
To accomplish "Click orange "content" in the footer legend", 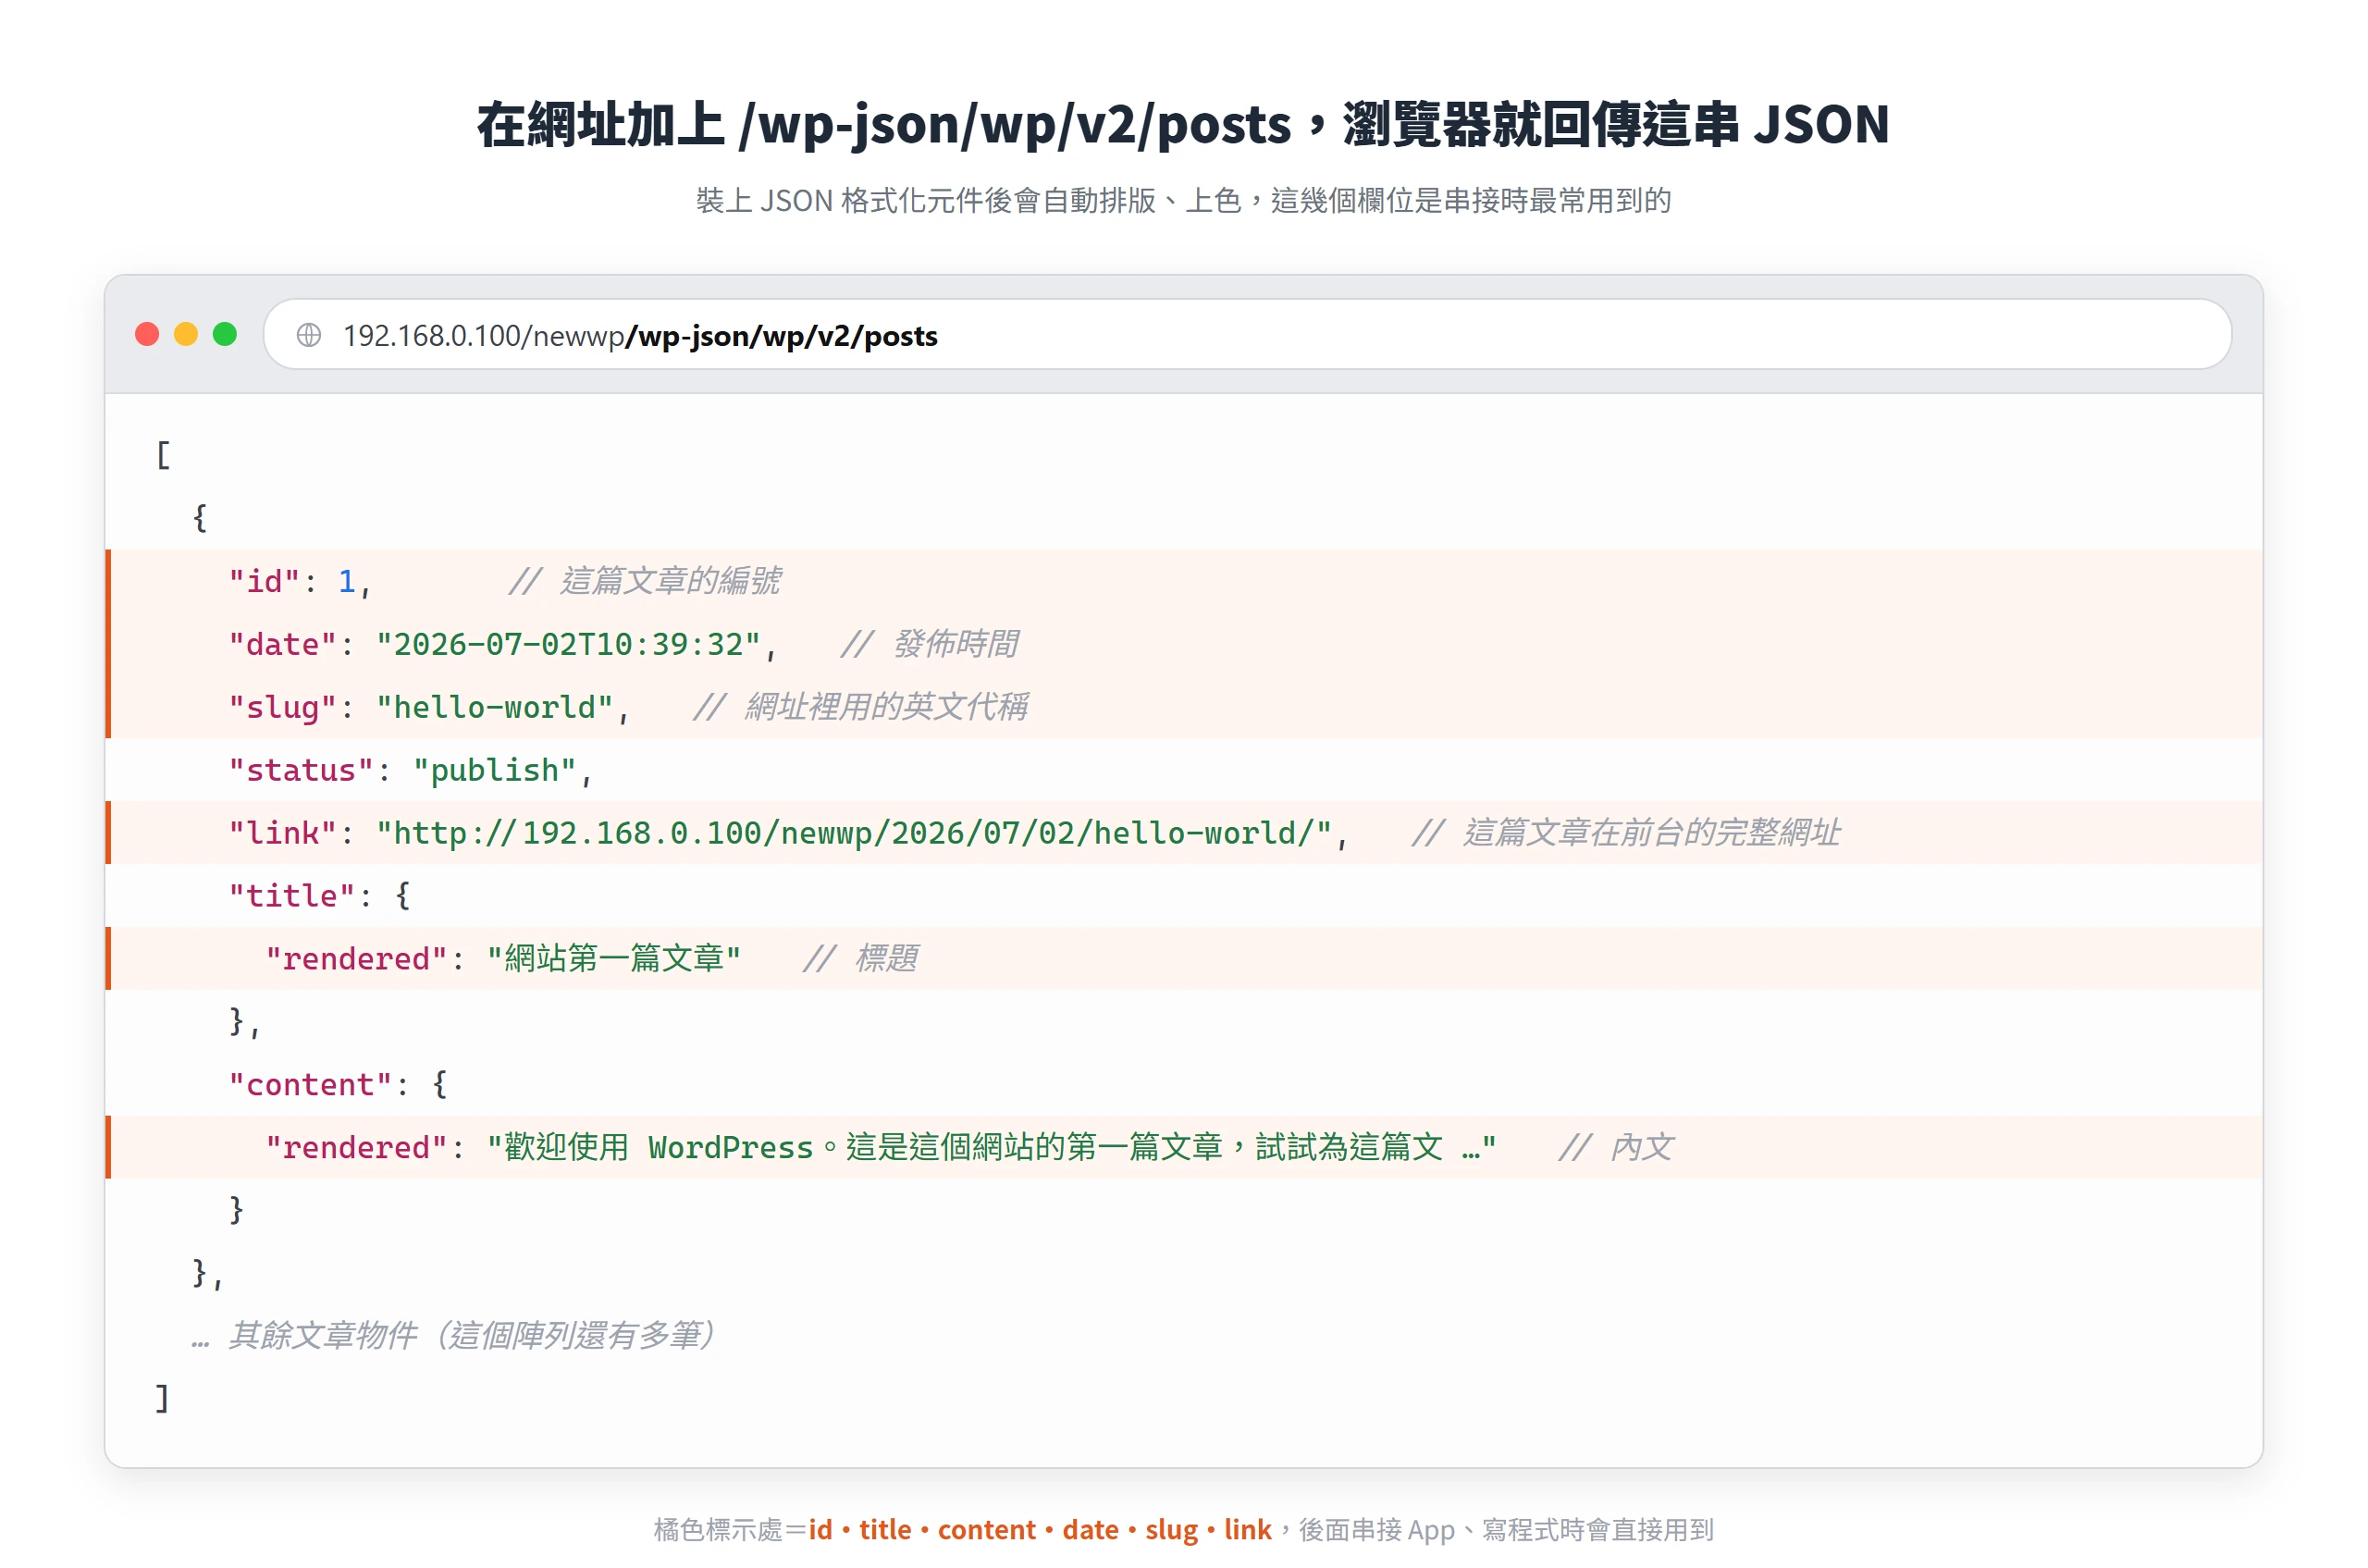I will [x=986, y=1529].
